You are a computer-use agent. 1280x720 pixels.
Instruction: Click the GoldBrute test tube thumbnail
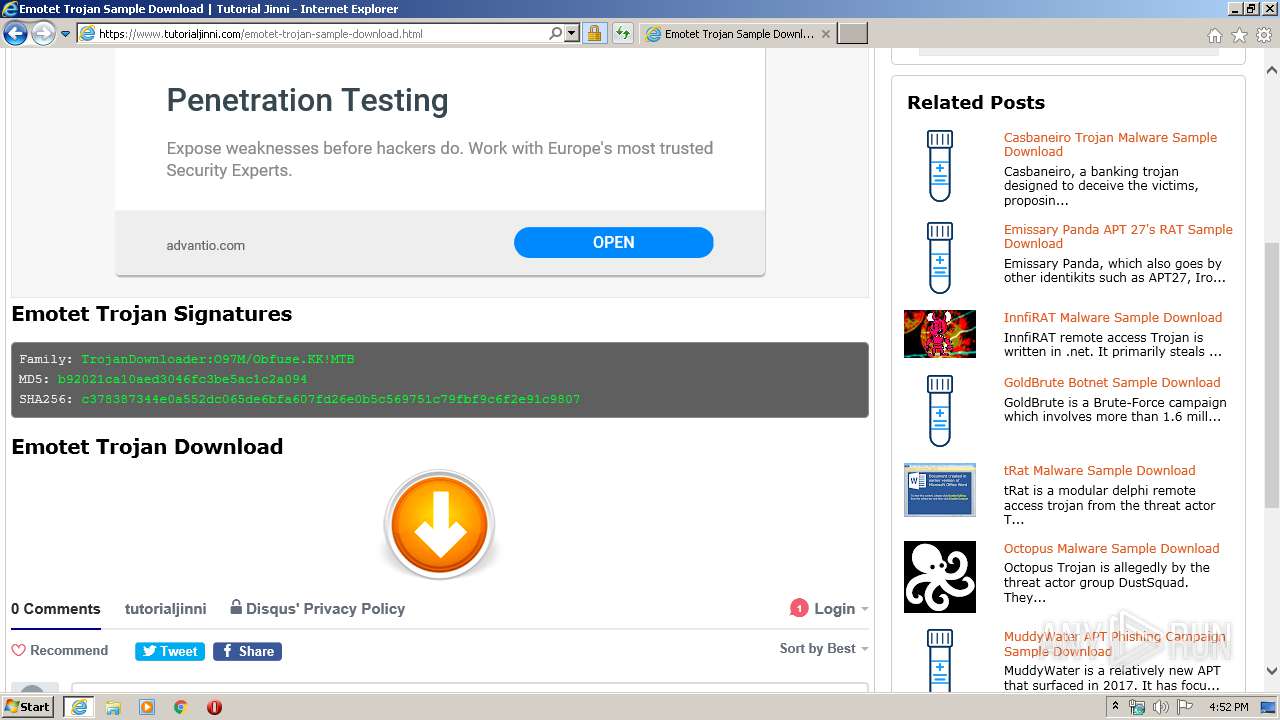tap(939, 411)
